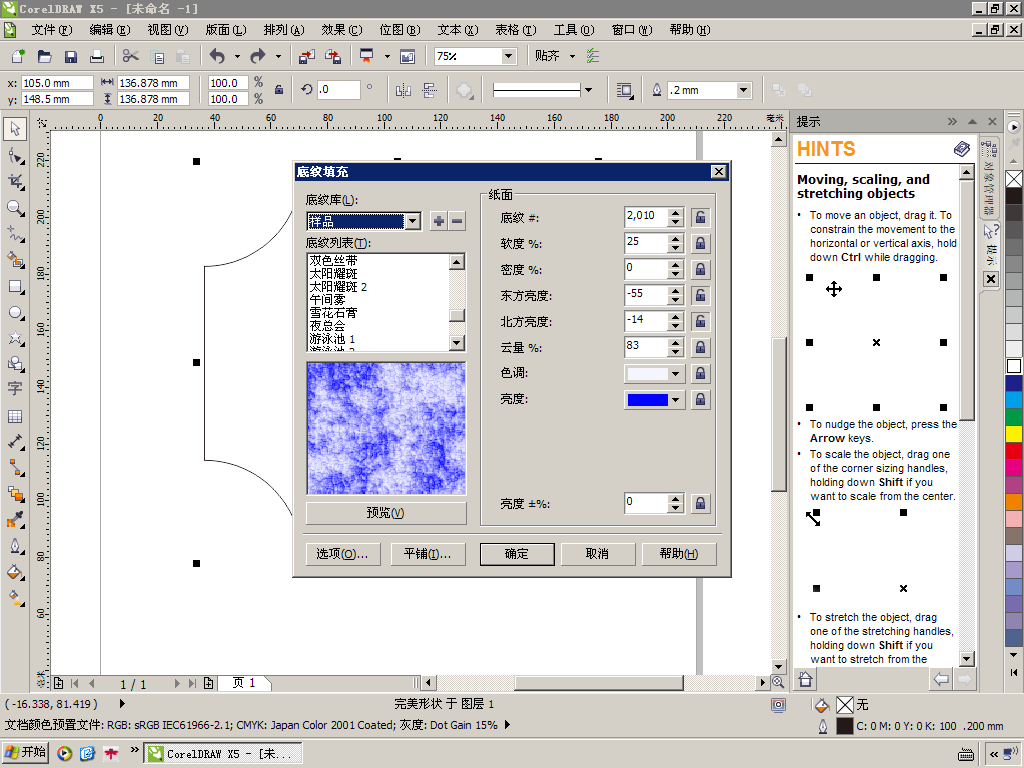Image resolution: width=1024 pixels, height=768 pixels.
Task: Open the line style dropdown
Action: 588,90
